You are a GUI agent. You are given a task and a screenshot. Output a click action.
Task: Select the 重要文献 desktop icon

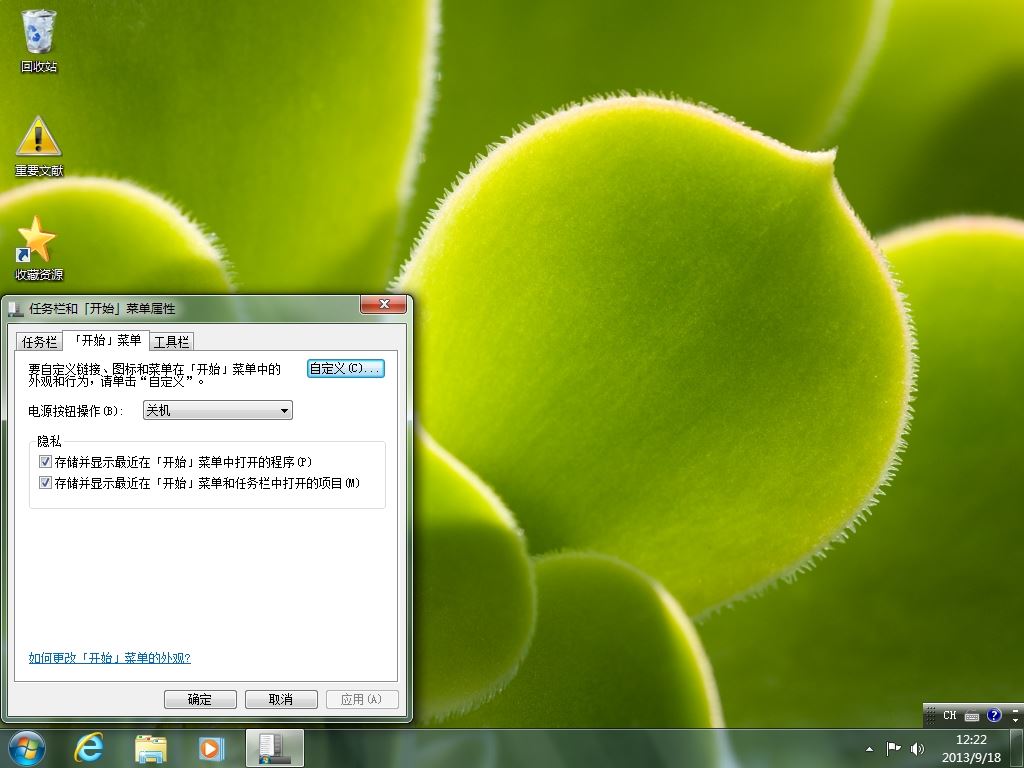tap(39, 146)
